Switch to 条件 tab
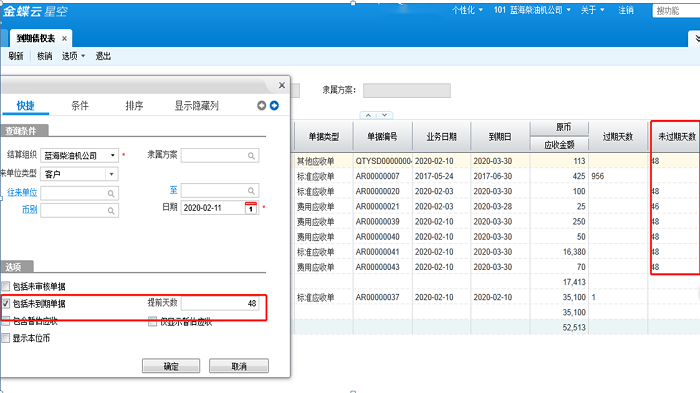 click(80, 105)
